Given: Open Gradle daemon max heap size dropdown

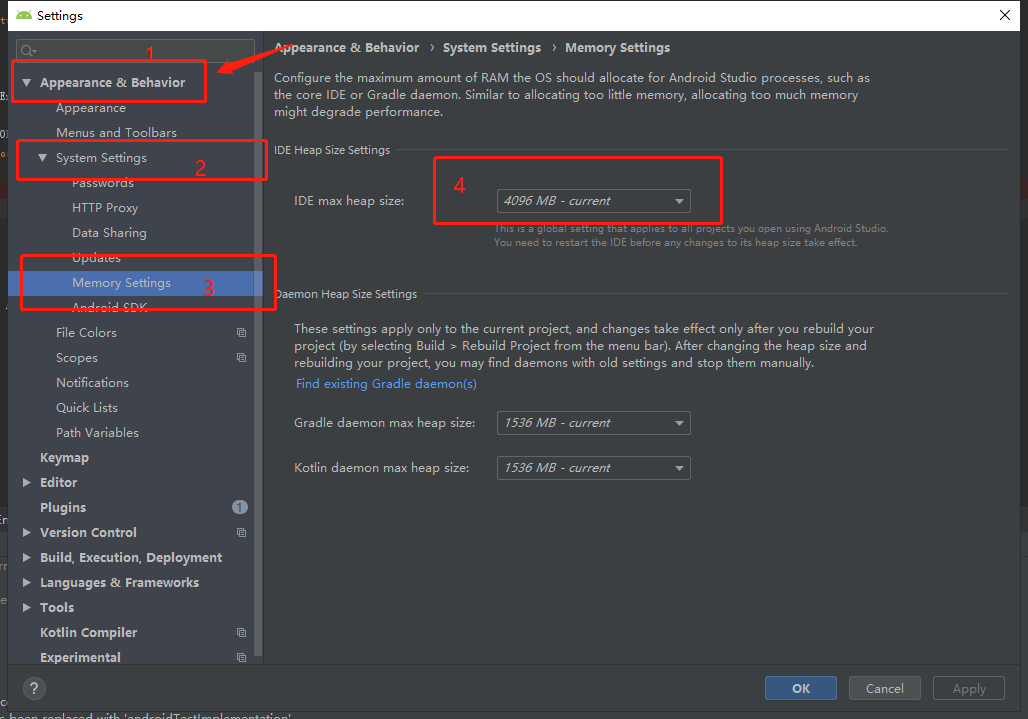Looking at the screenshot, I should 593,423.
